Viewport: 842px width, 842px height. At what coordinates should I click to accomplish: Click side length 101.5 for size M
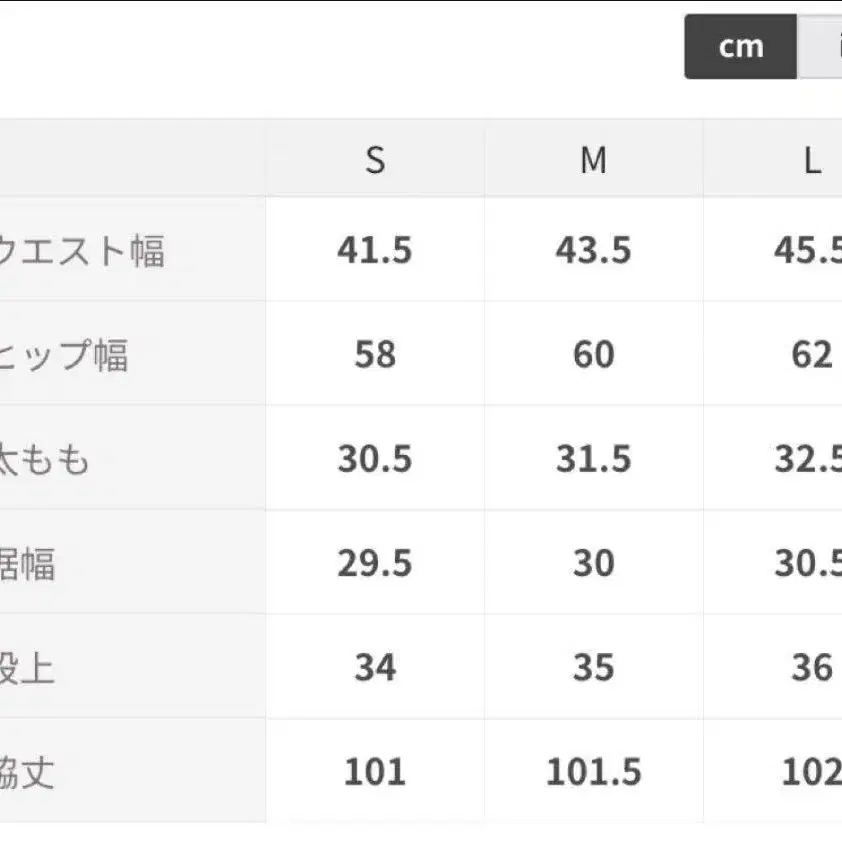click(593, 772)
